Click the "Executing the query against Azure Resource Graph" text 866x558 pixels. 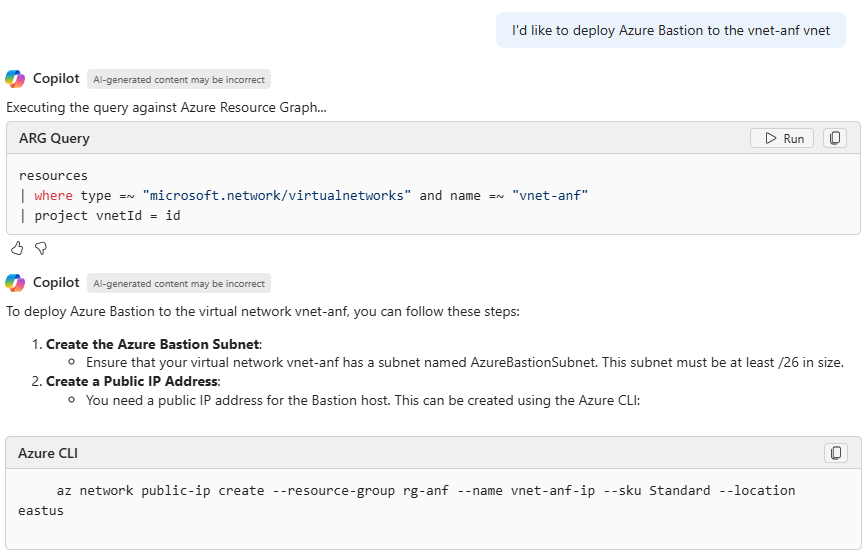[166, 107]
